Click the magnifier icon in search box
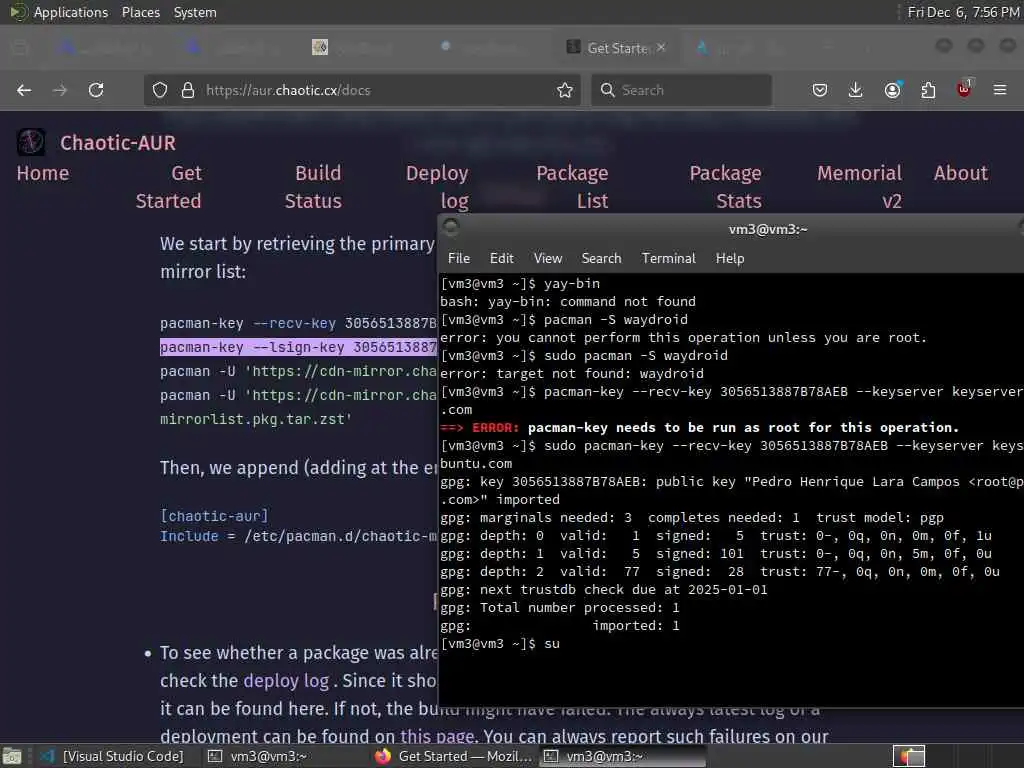This screenshot has height=768, width=1024. (x=607, y=90)
